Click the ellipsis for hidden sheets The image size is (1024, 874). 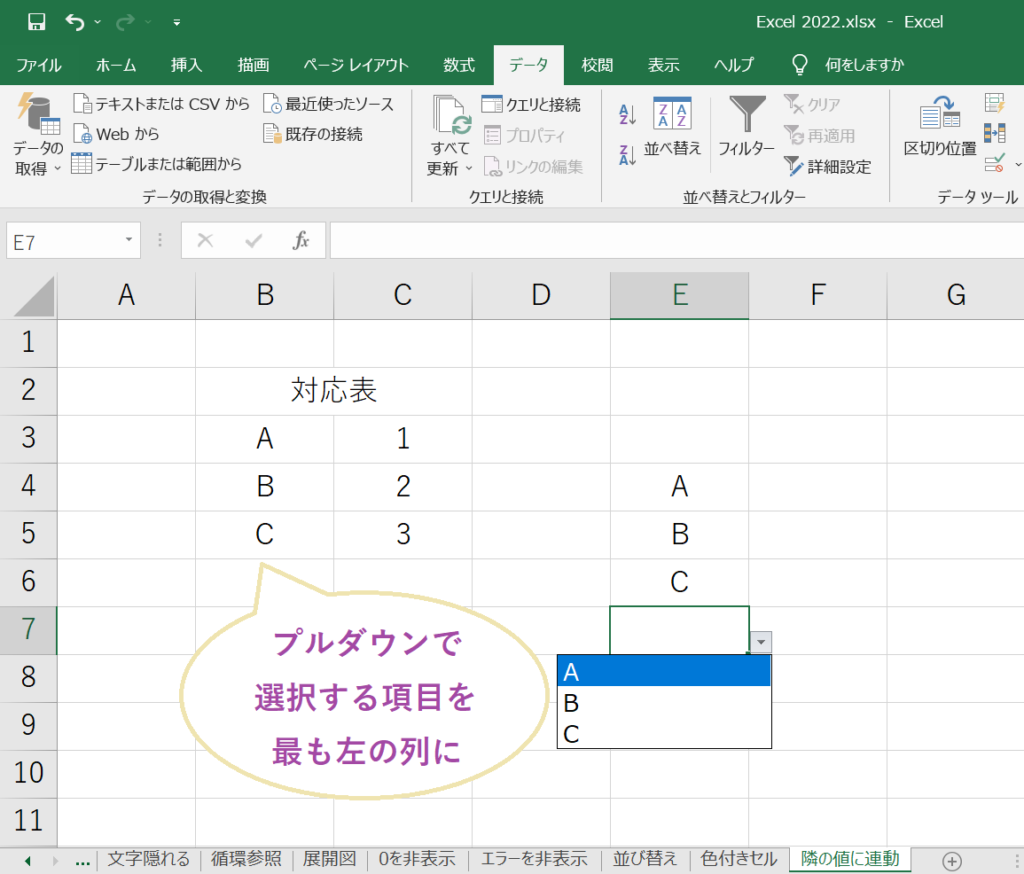82,861
